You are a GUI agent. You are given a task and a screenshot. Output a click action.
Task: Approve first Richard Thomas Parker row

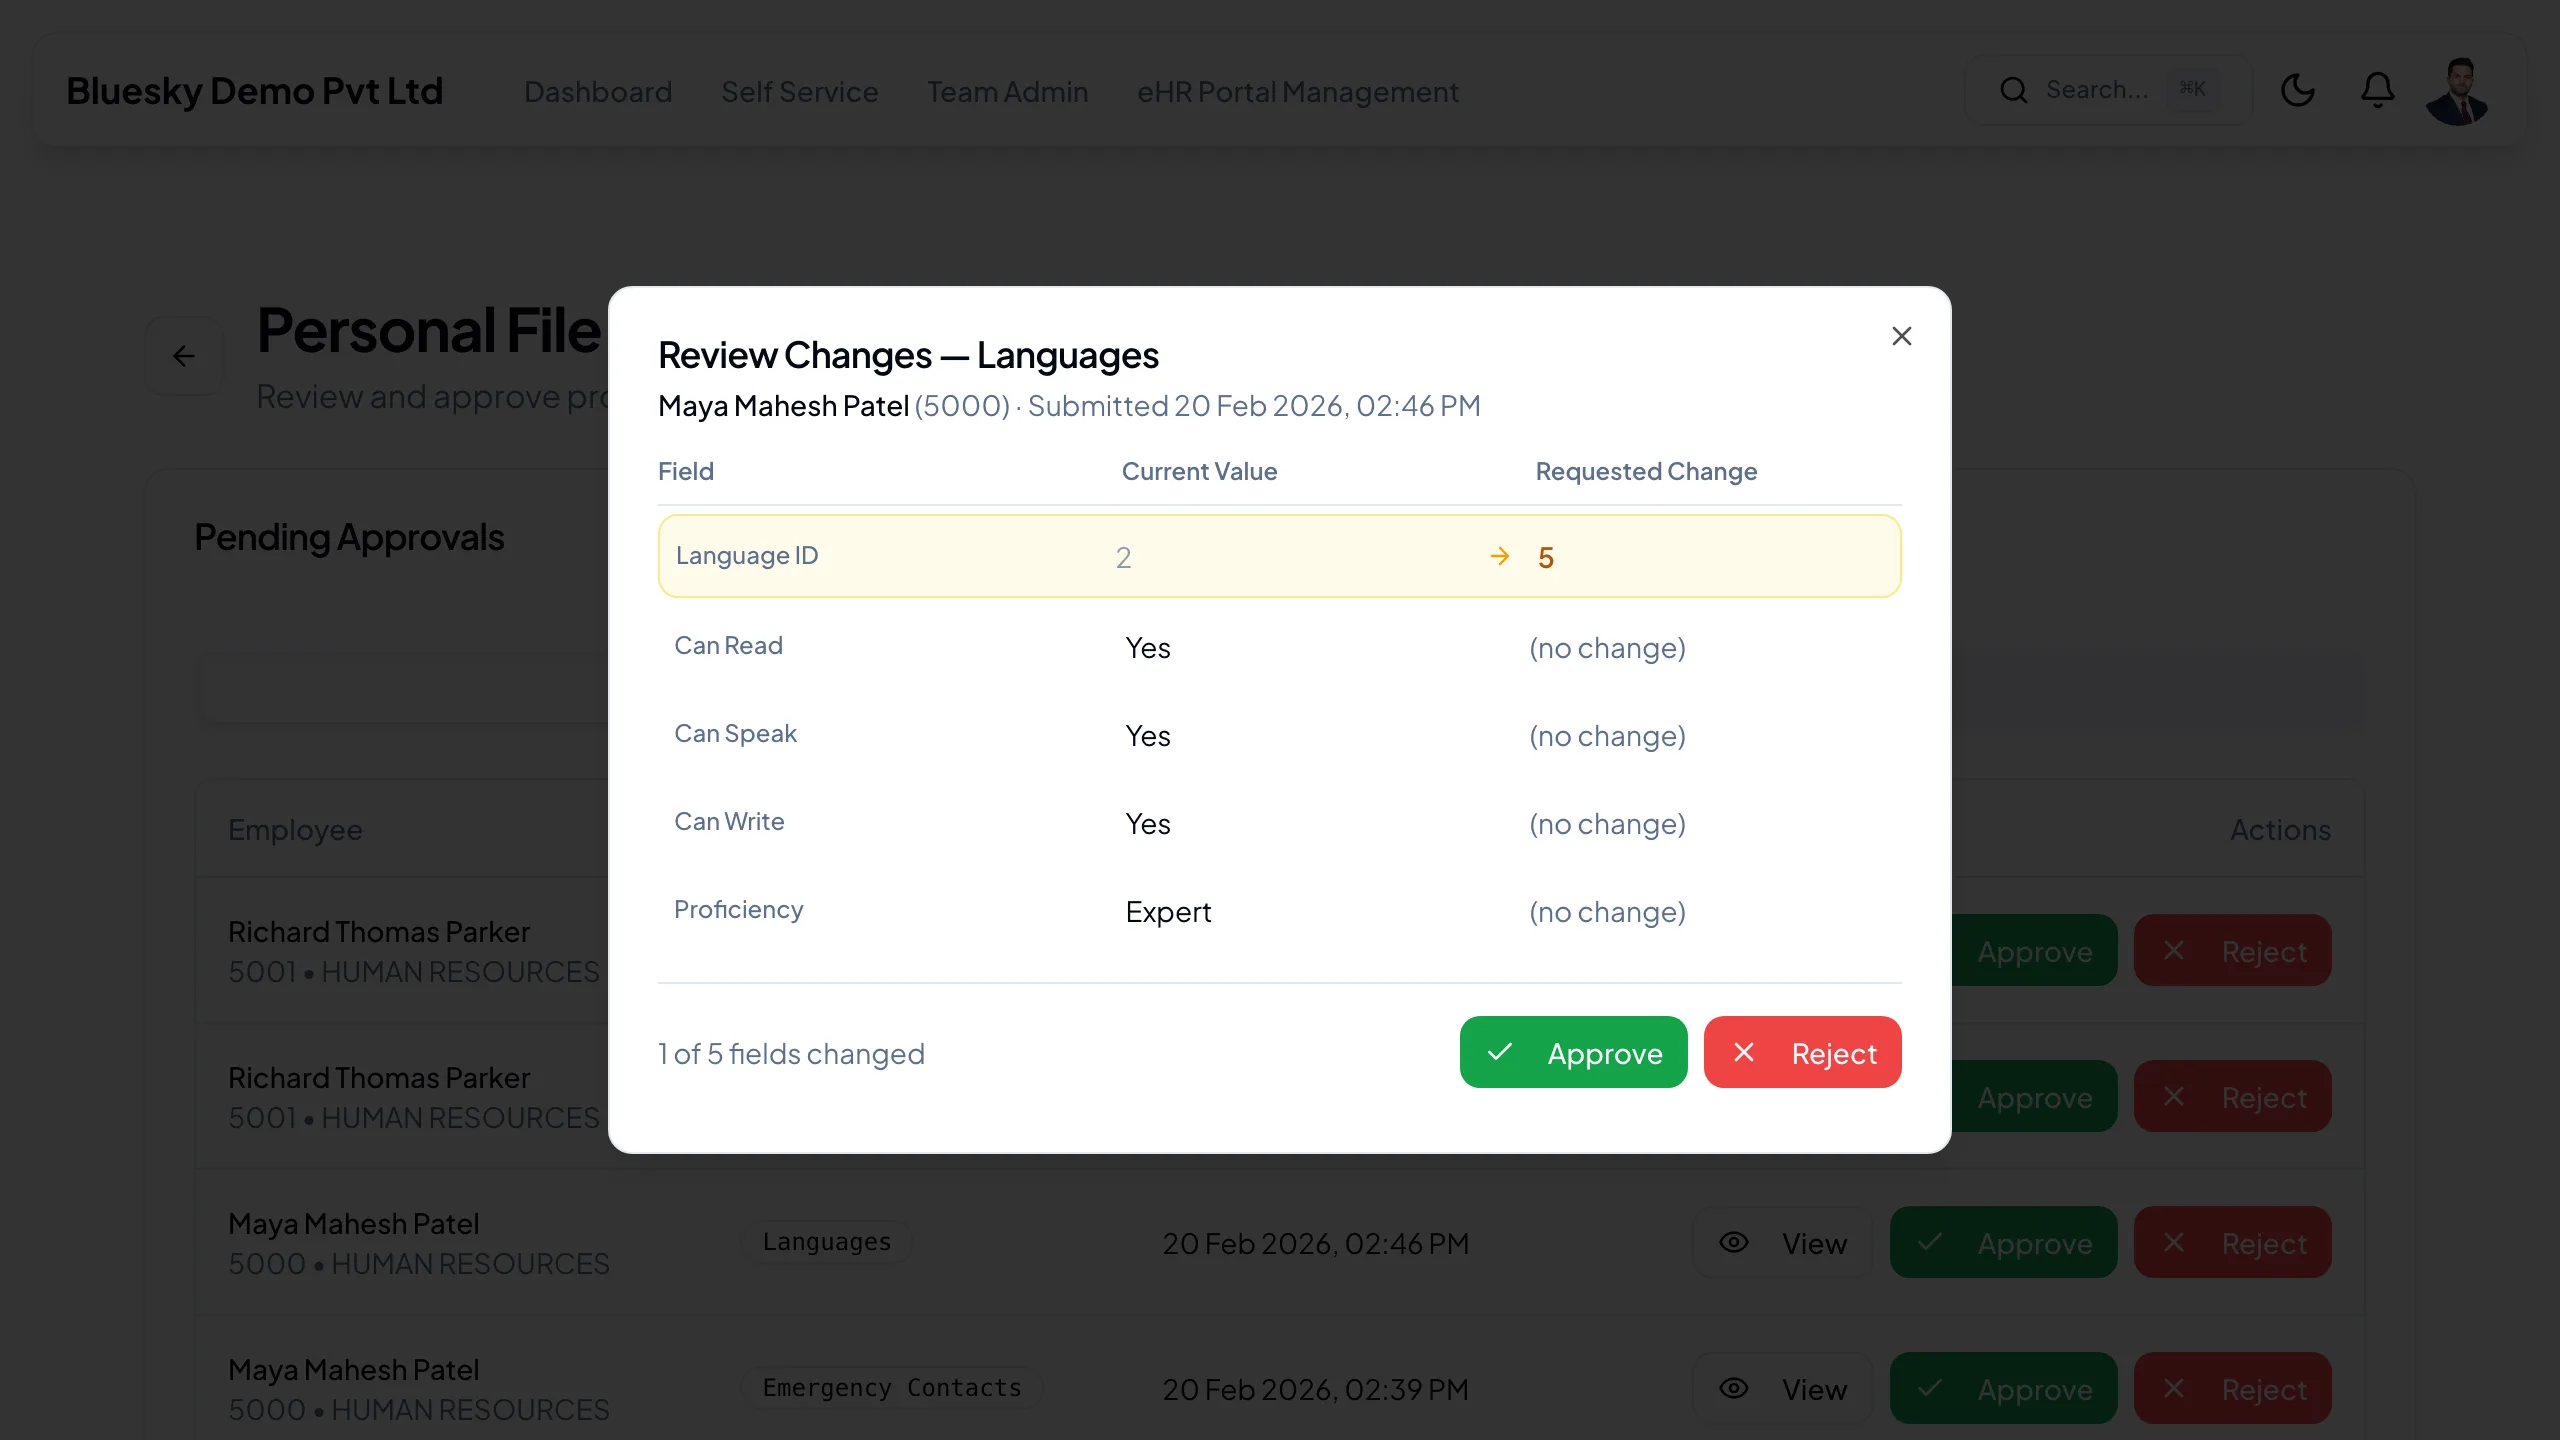(2034, 950)
